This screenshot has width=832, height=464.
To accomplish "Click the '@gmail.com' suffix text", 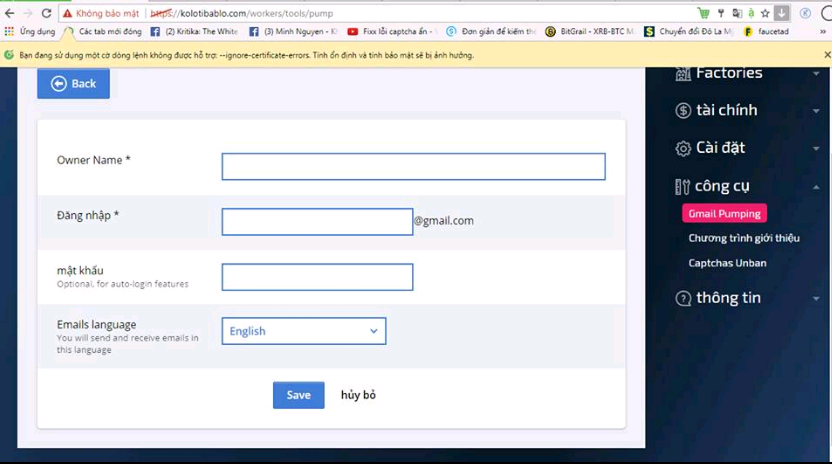I will click(x=444, y=221).
